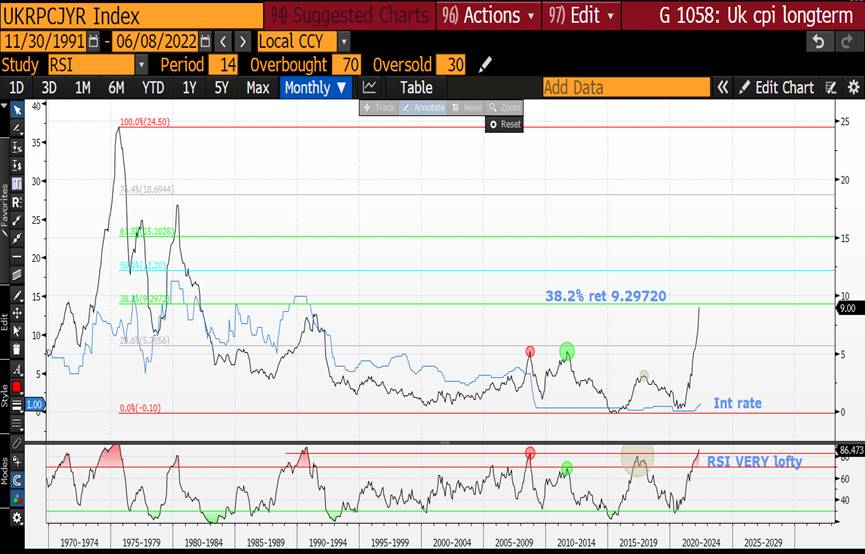Screen dimensions: 865x554
Task: Select the arrow pointer tool in left toolbar
Action: 17,110
